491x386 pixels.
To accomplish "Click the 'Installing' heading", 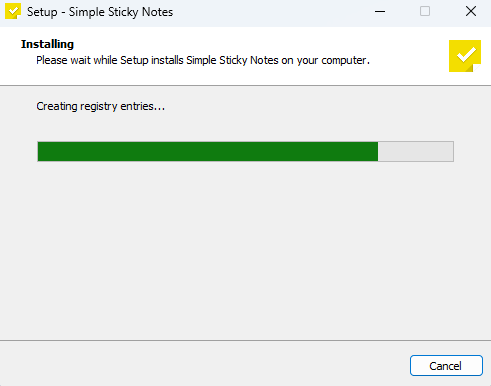I will (47, 44).
